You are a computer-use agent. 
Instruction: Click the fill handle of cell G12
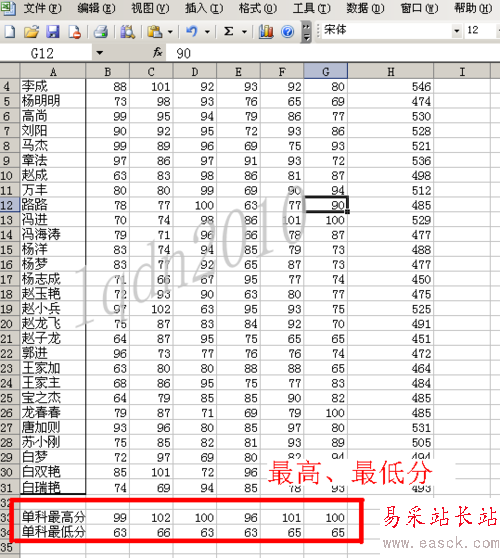click(x=347, y=212)
